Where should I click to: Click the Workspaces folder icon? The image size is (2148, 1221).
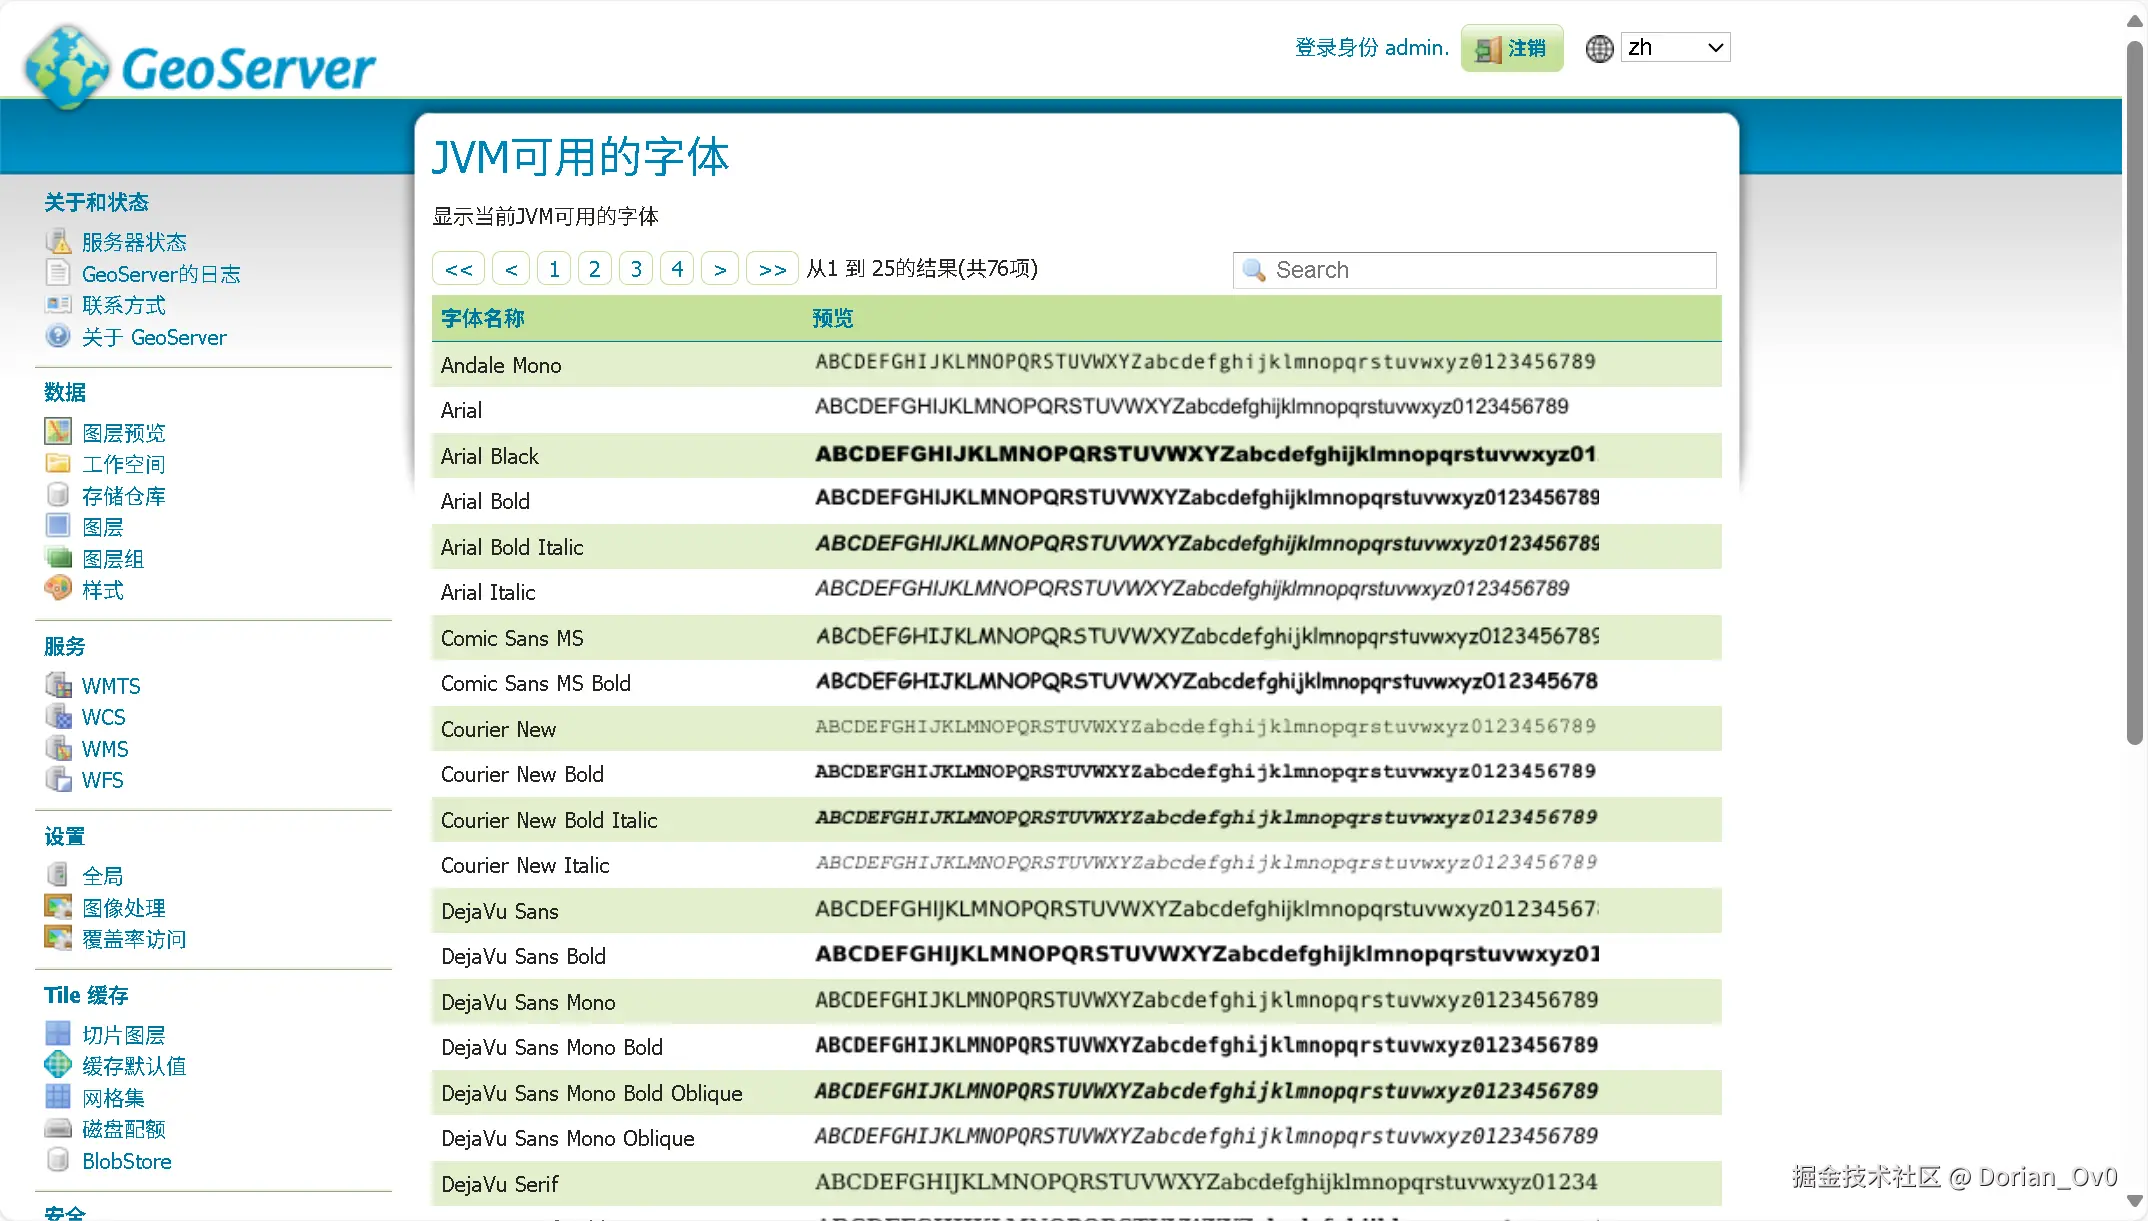[x=58, y=464]
